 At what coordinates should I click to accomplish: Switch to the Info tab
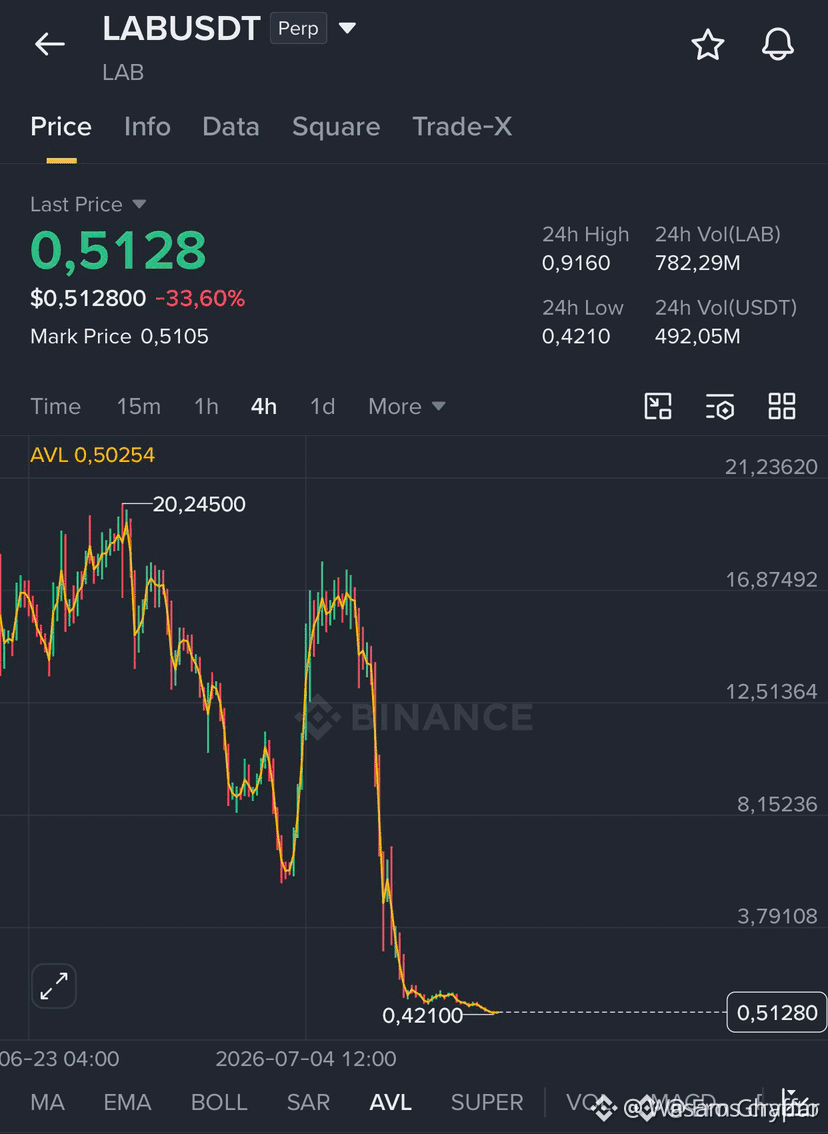tap(147, 127)
